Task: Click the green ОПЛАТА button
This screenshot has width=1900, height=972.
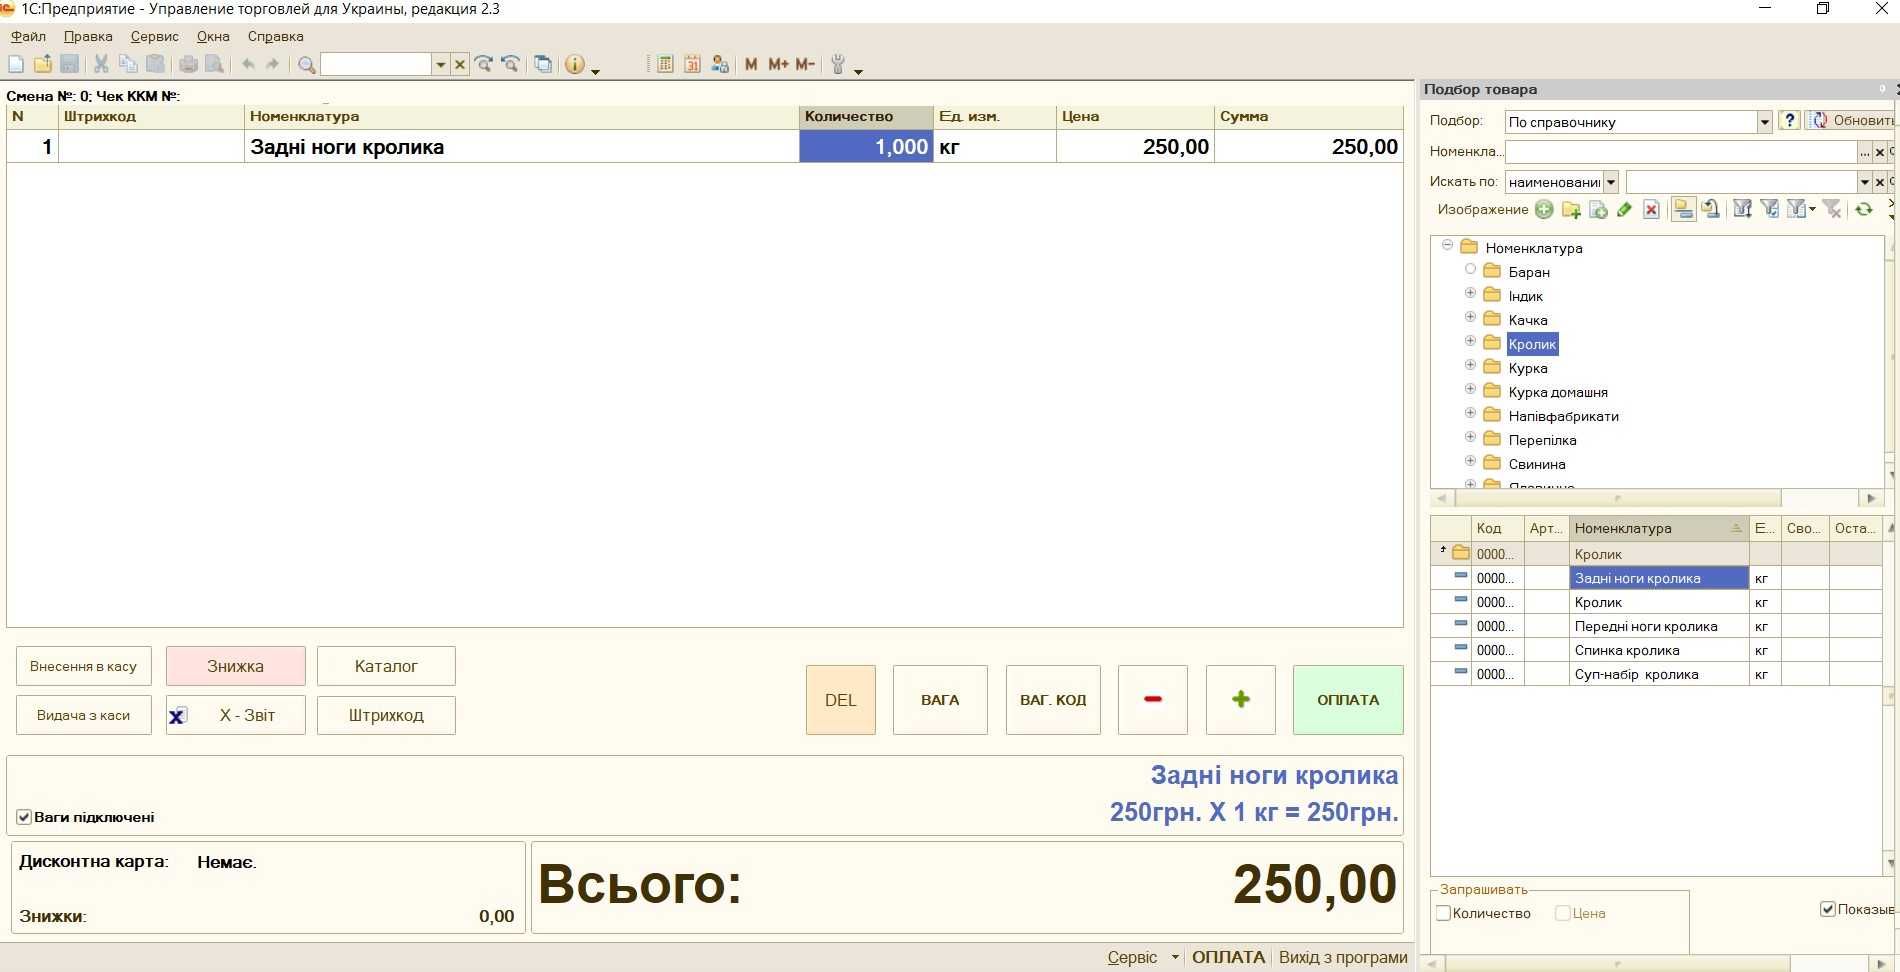Action: point(1348,700)
